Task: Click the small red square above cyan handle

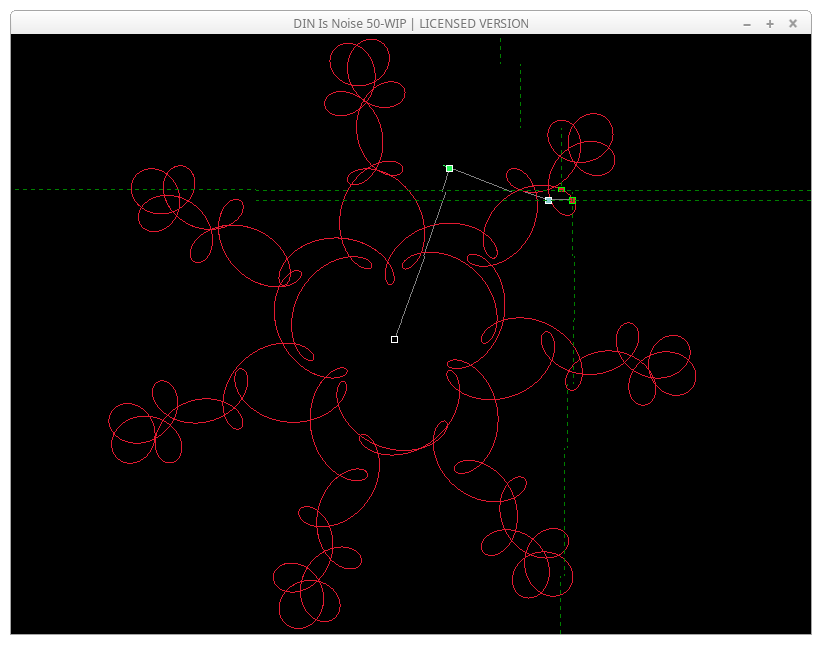Action: coord(561,190)
